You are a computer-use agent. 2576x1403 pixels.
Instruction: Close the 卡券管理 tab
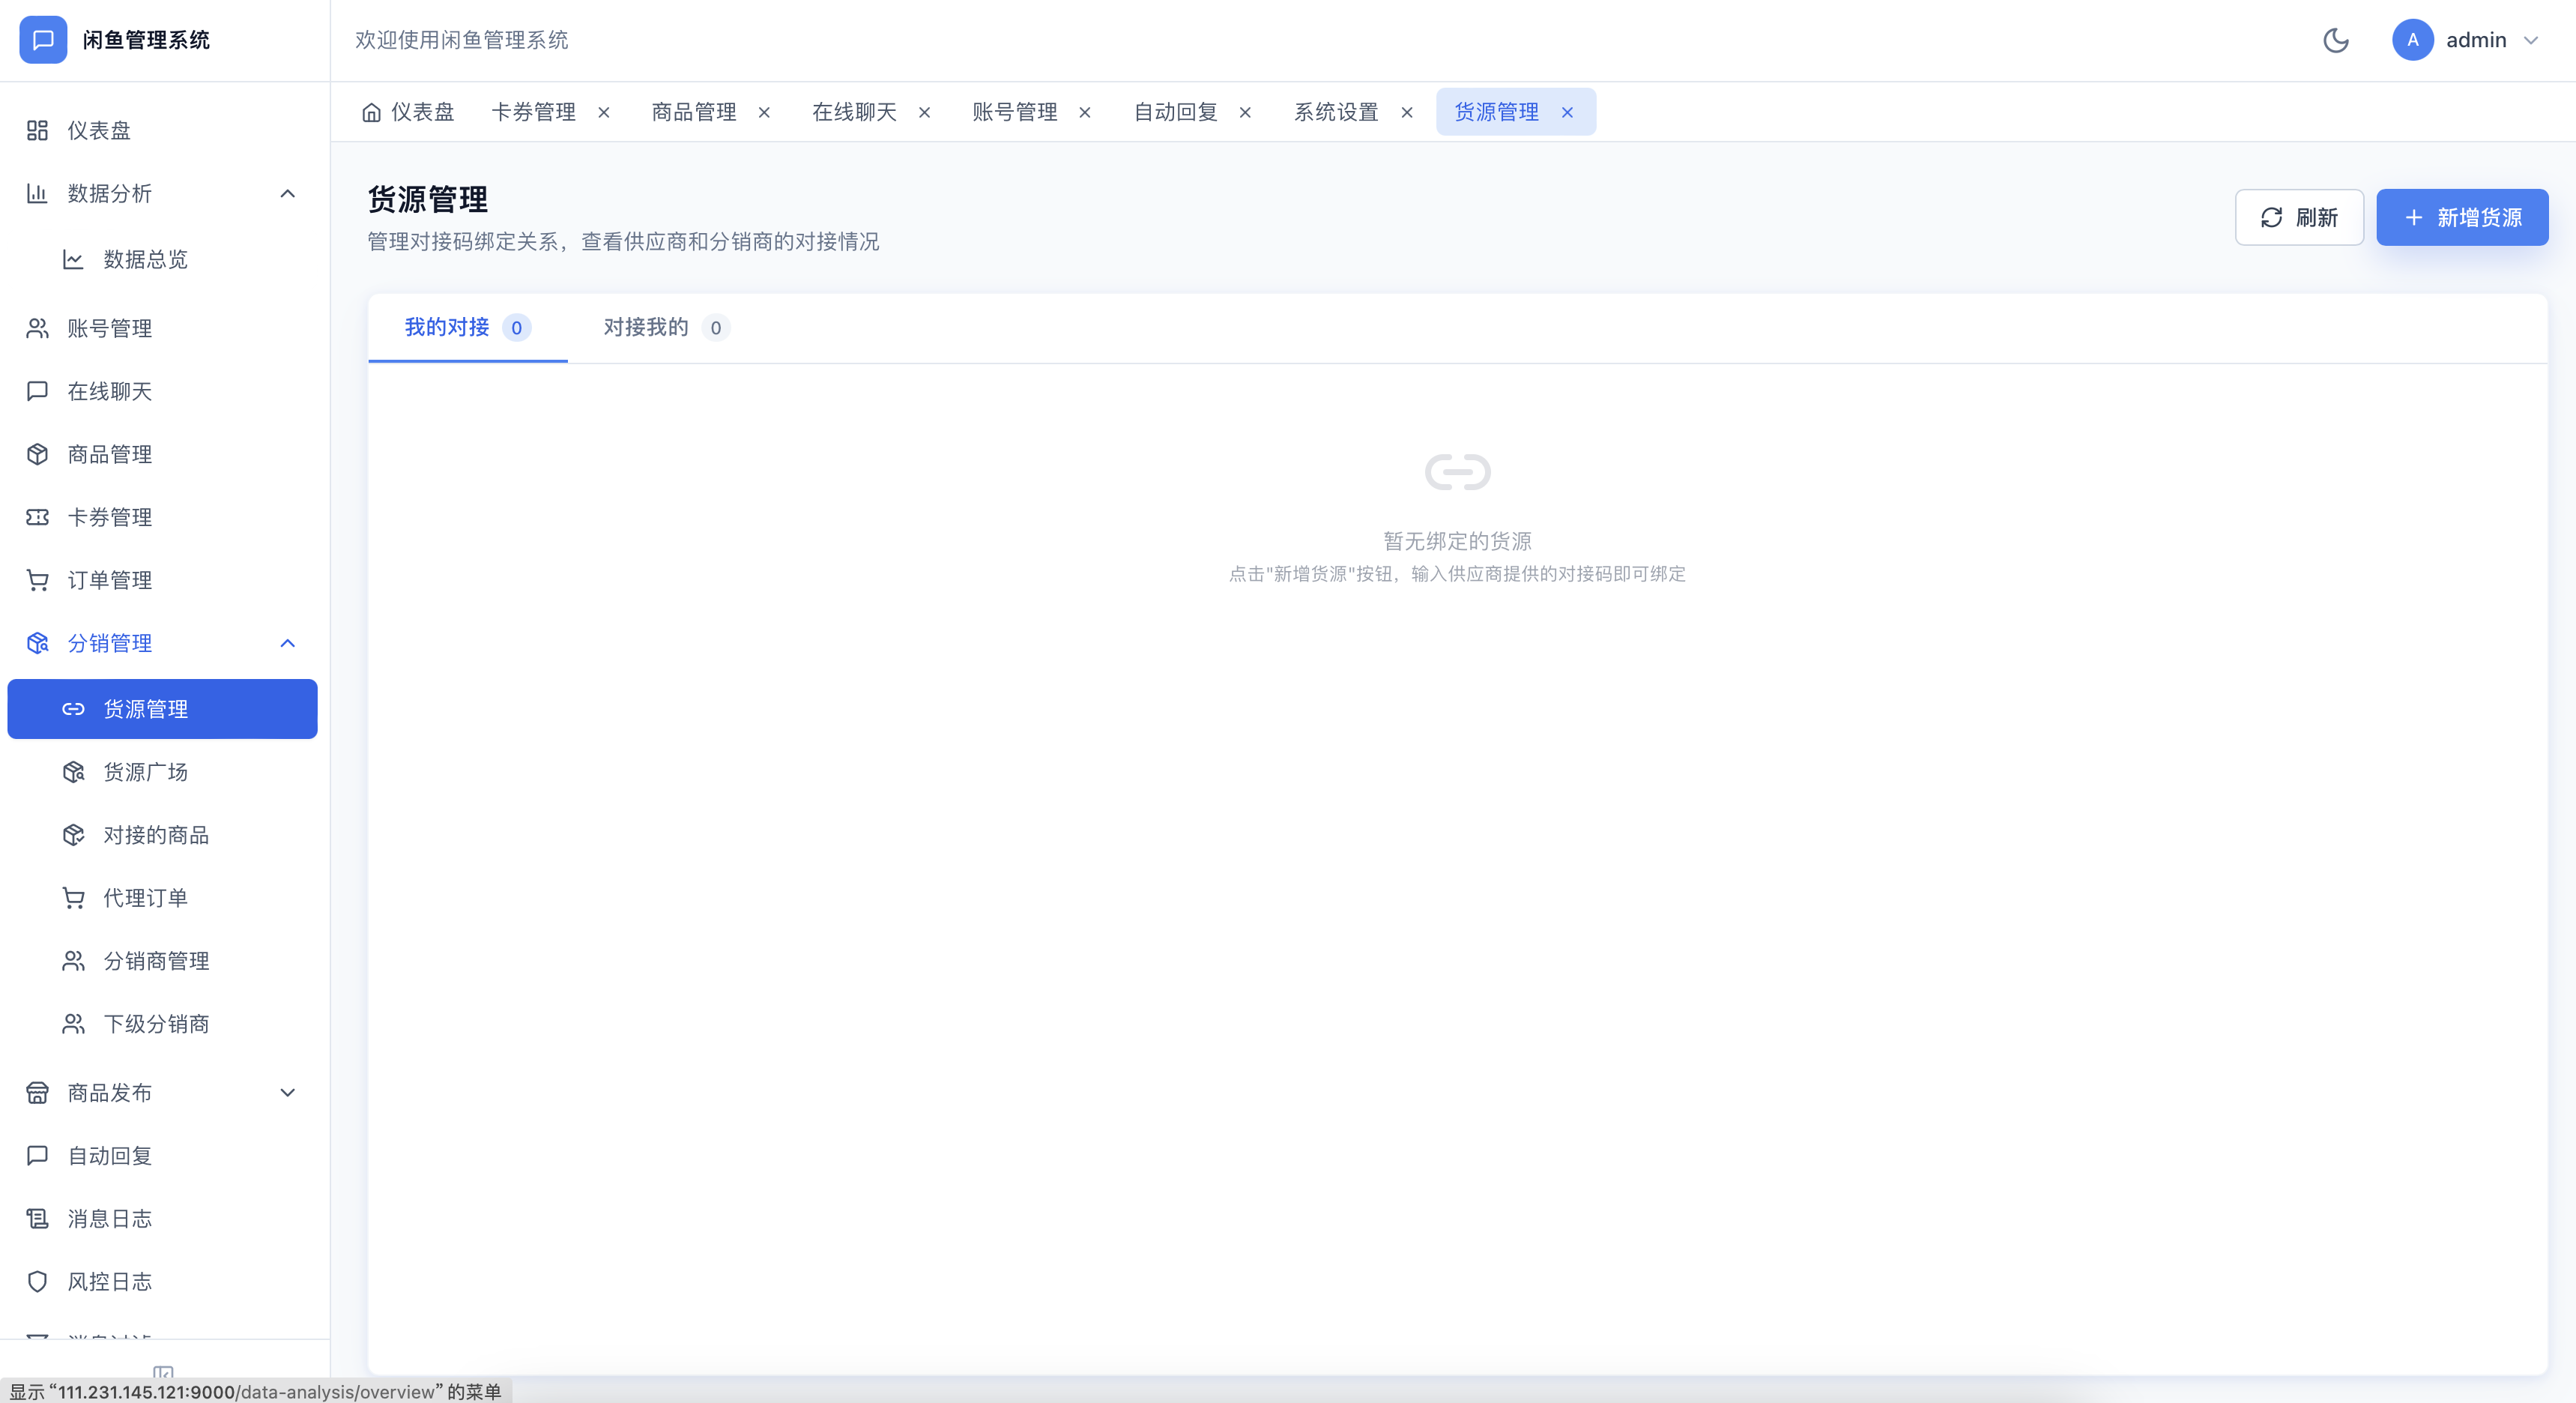tap(604, 113)
